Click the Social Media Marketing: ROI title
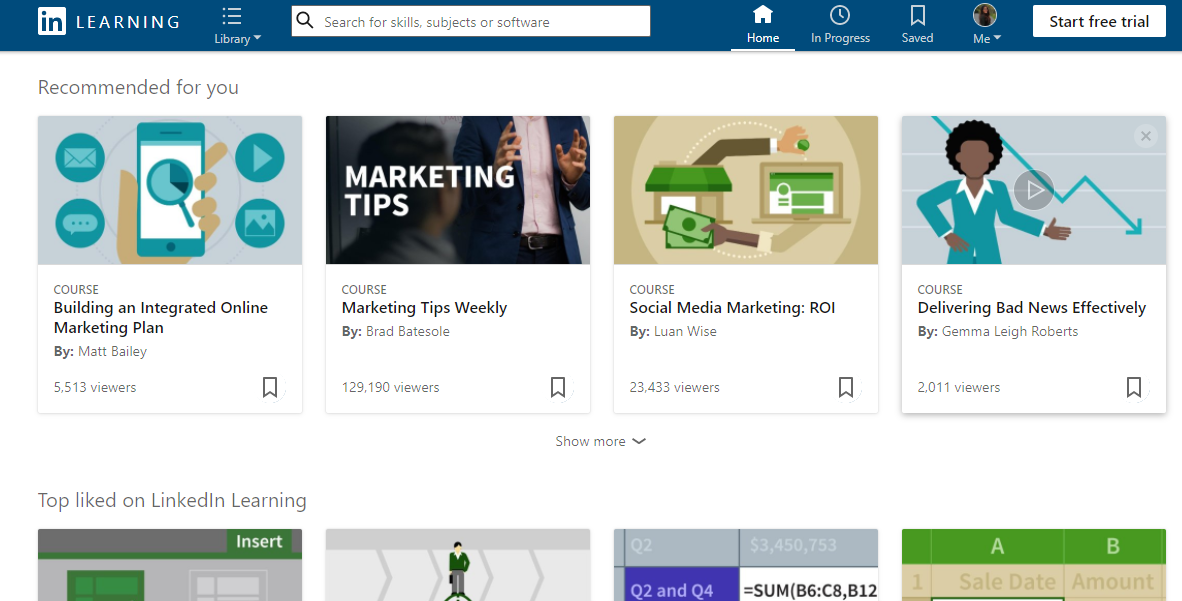The image size is (1182, 601). coord(732,308)
